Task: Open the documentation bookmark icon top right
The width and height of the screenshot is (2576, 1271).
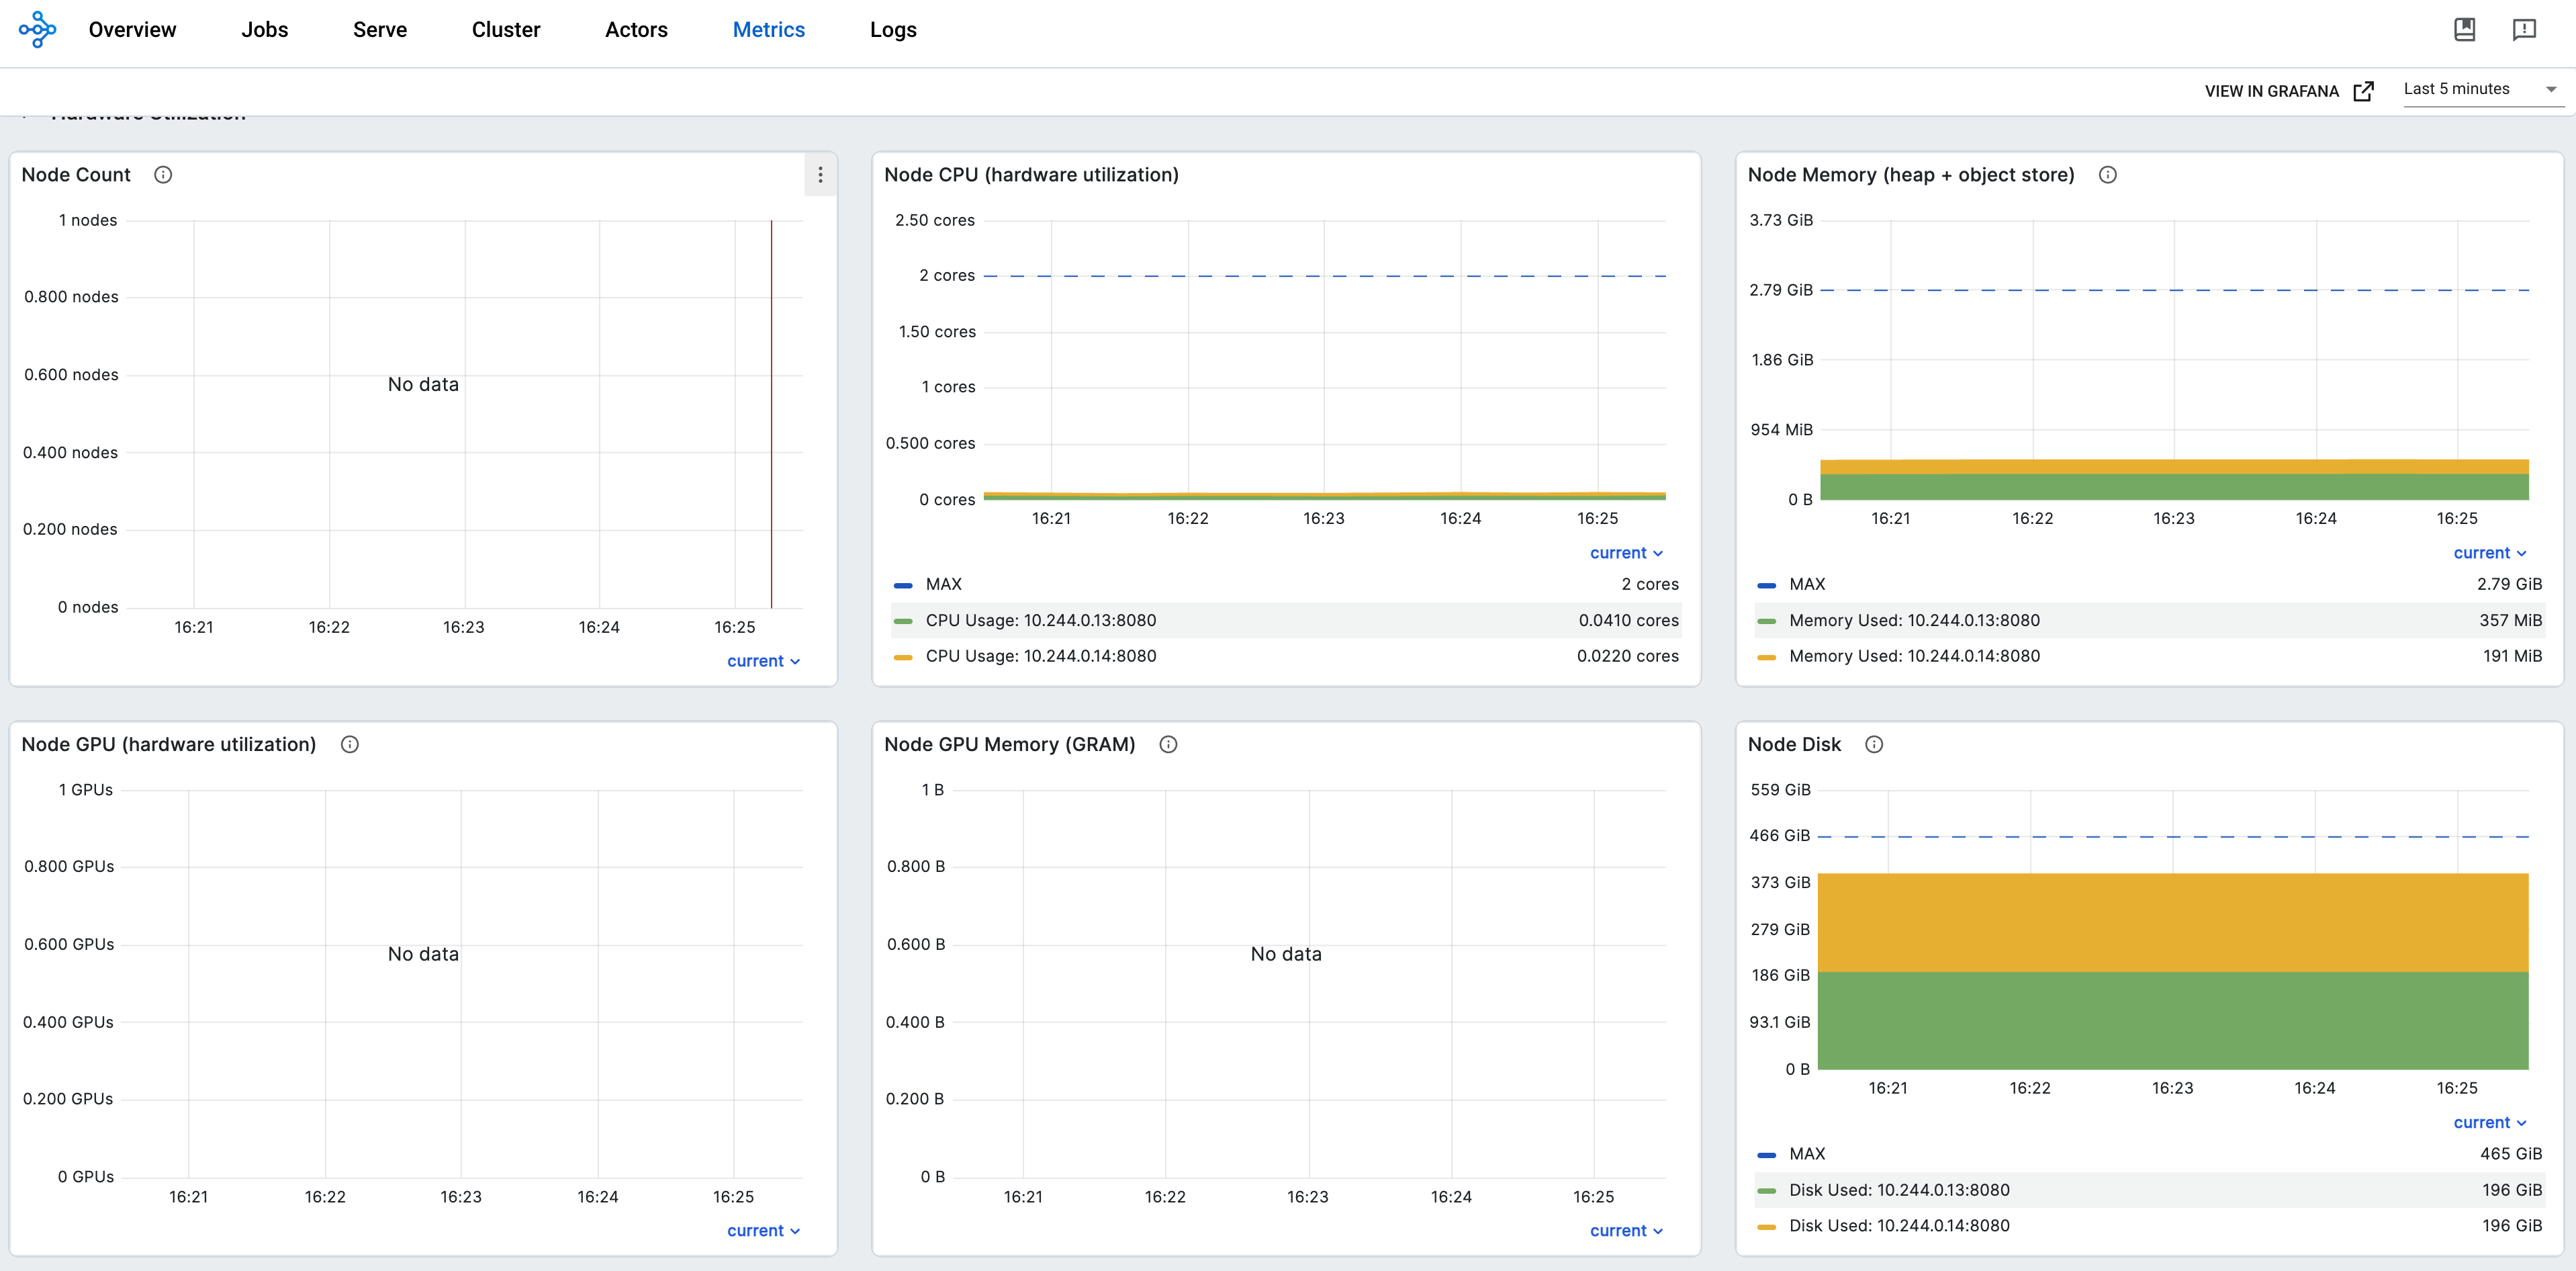Action: point(2464,30)
